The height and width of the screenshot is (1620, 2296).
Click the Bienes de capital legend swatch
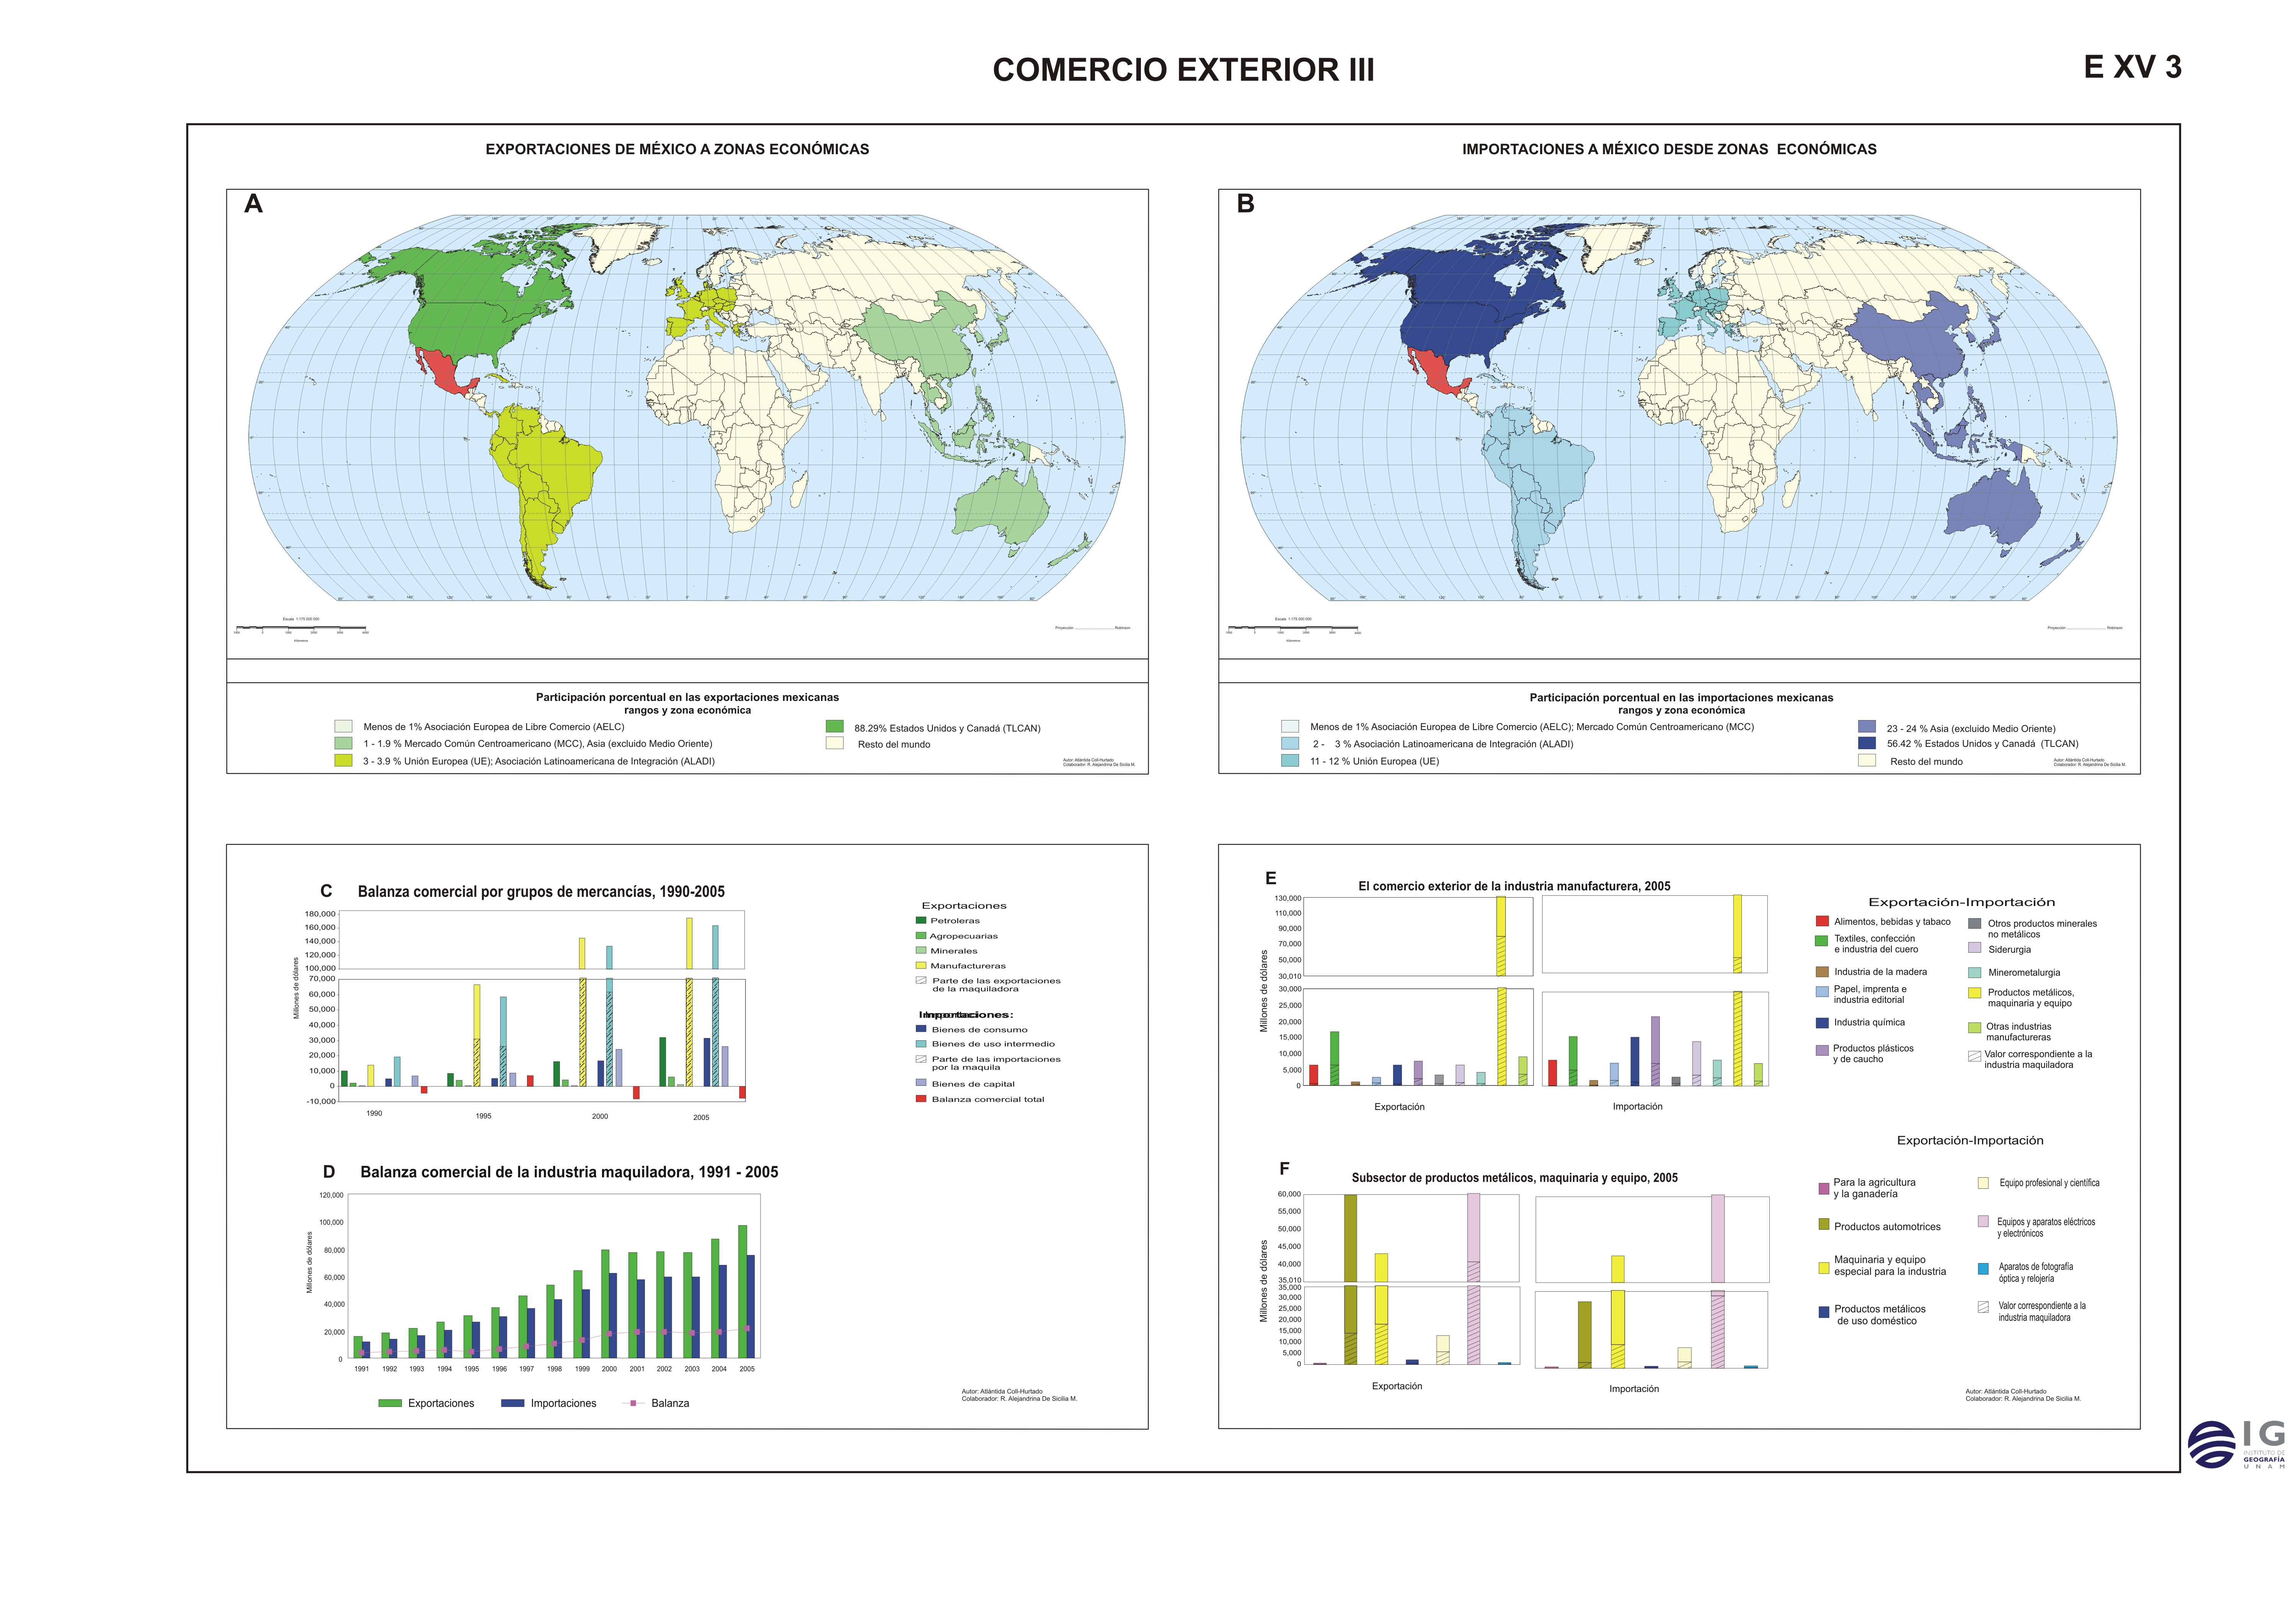coord(921,1083)
